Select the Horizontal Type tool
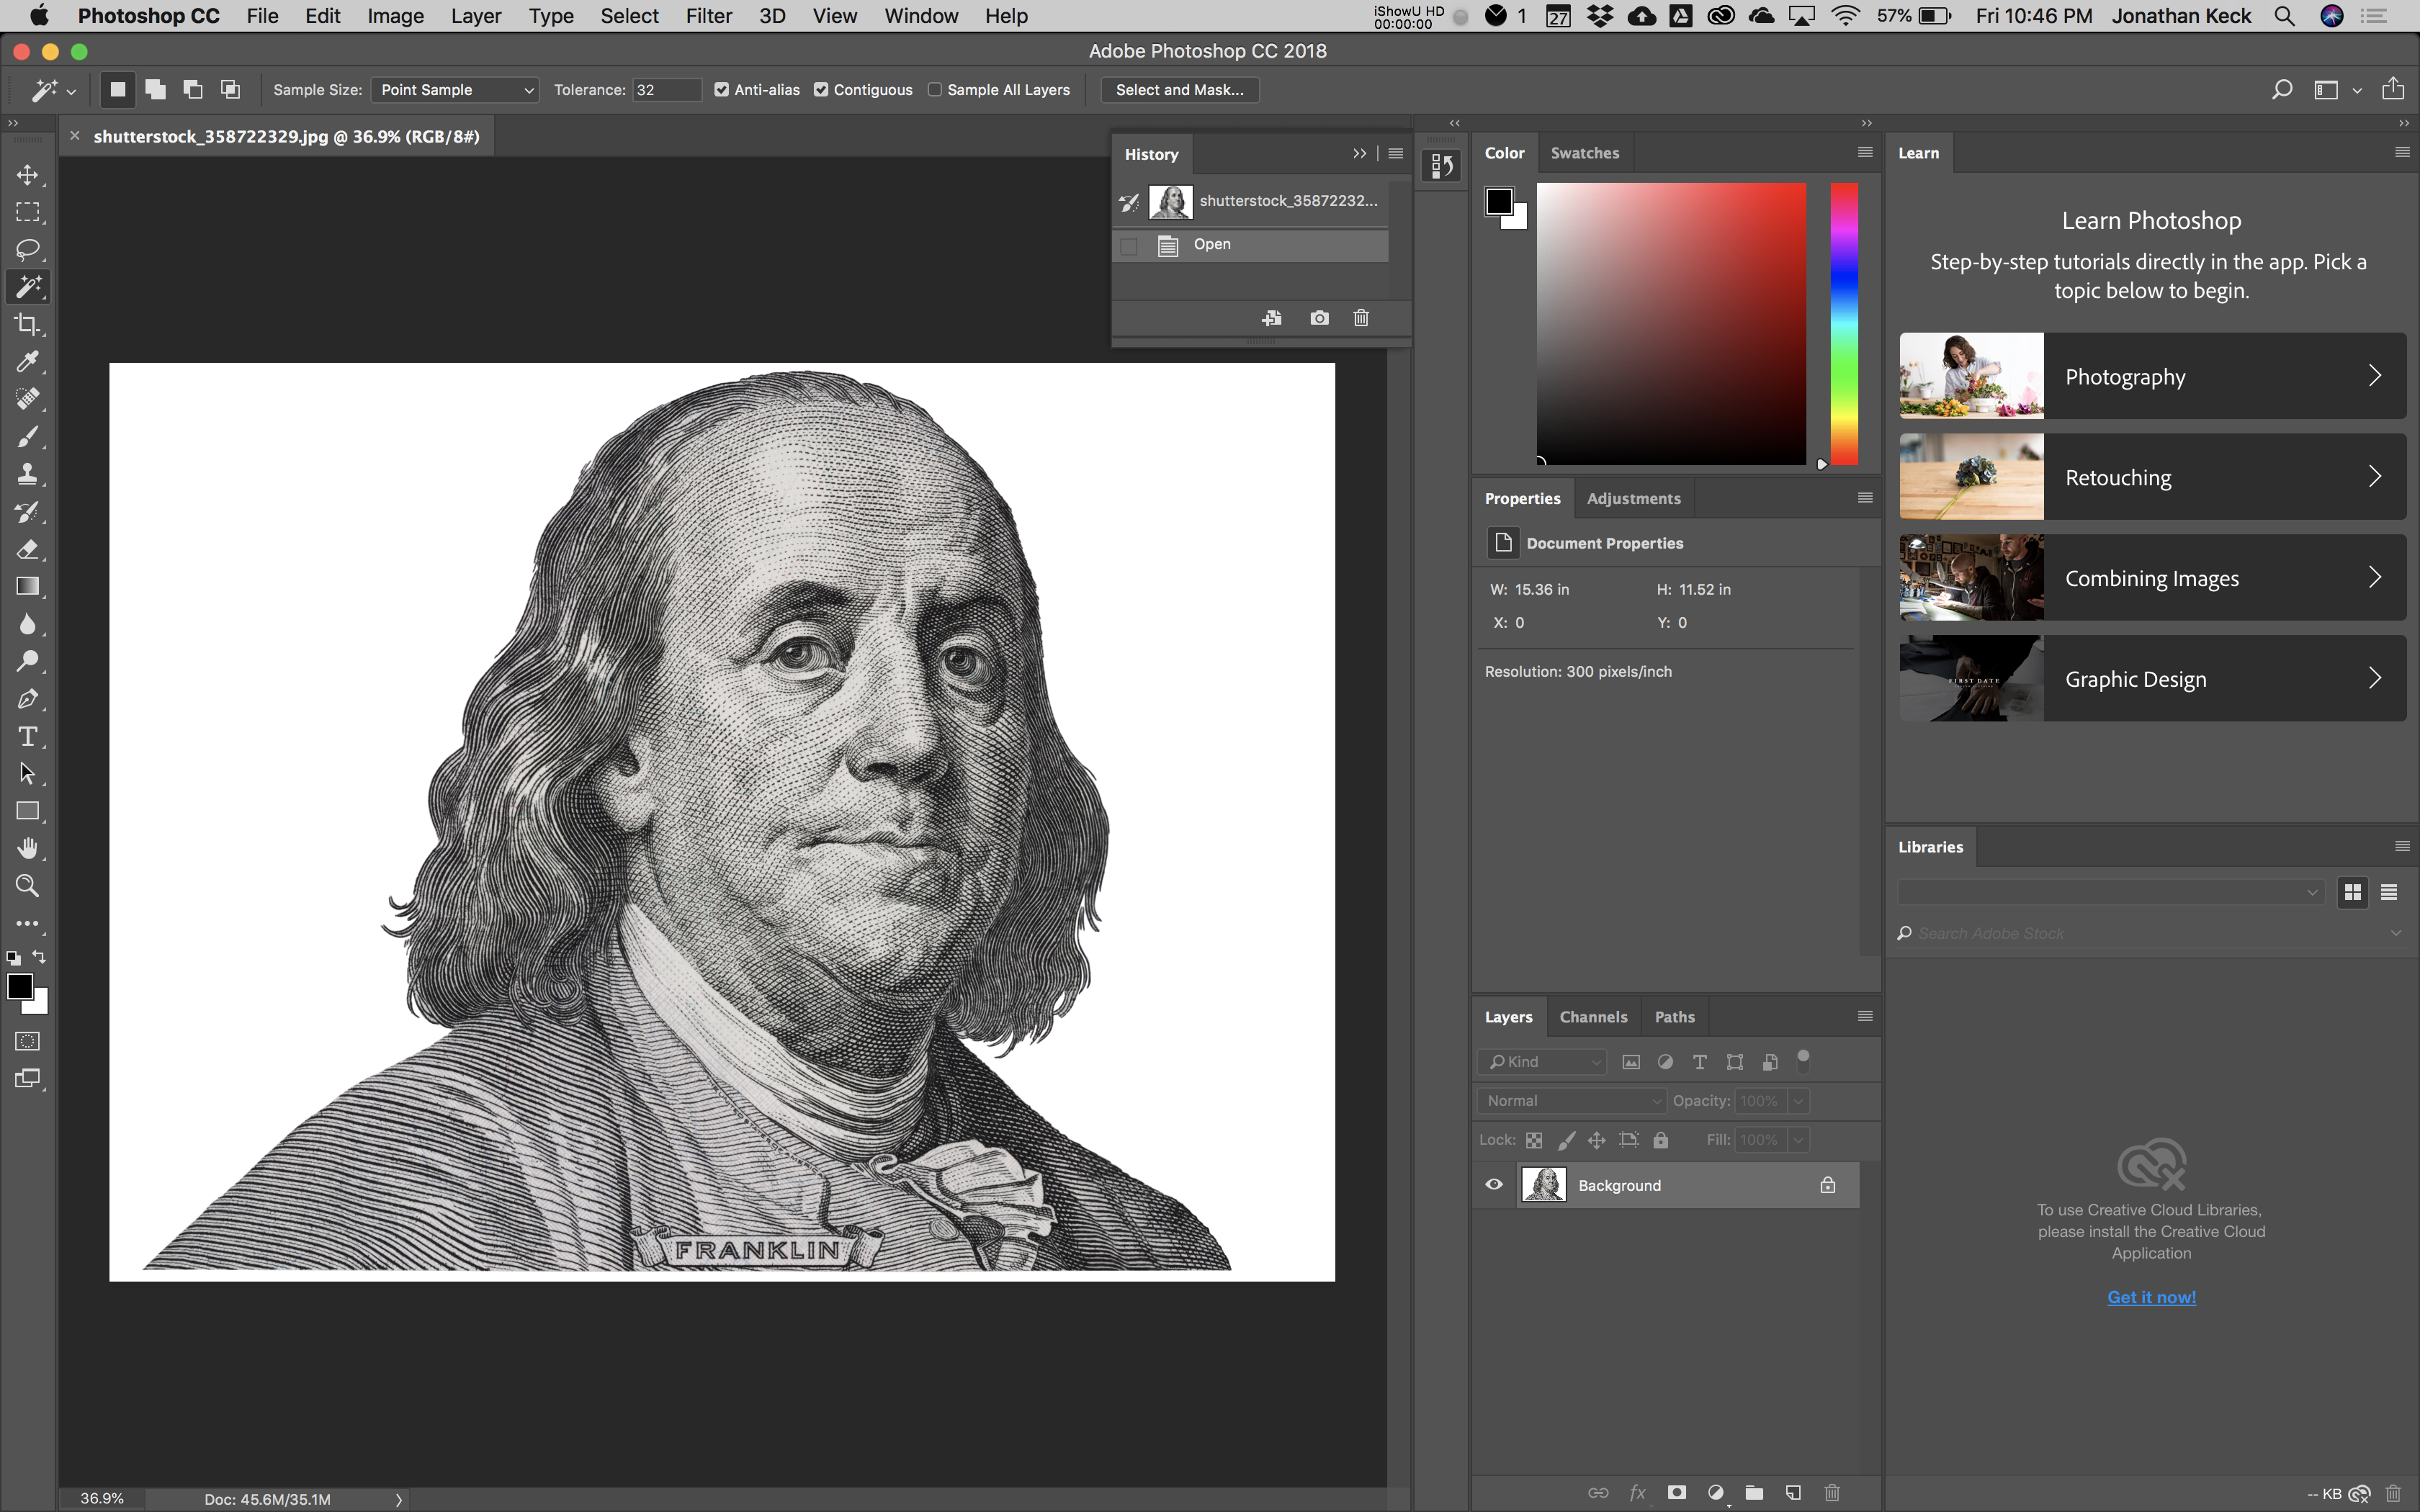The width and height of the screenshot is (2420, 1512). point(27,736)
